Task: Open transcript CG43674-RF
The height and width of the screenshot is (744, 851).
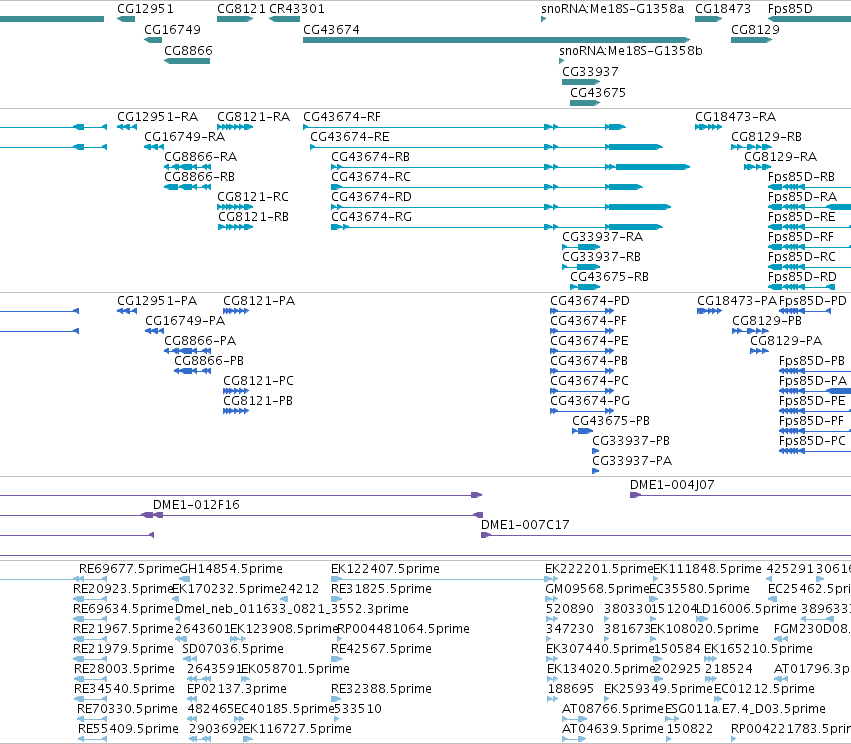Action: point(342,117)
